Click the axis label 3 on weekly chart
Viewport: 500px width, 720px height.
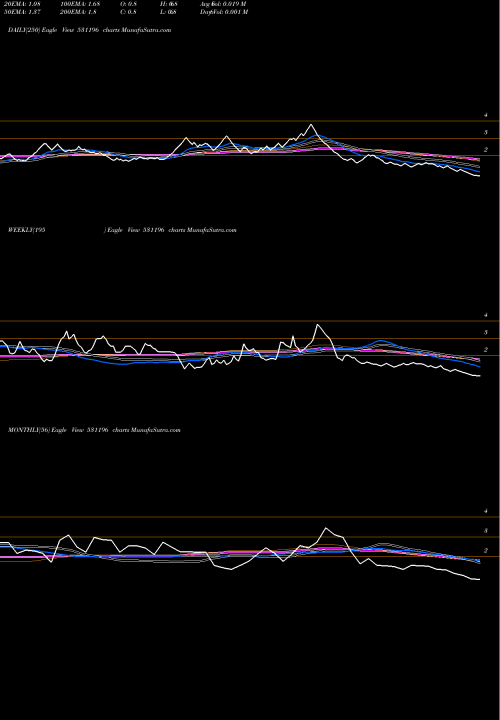coord(486,332)
